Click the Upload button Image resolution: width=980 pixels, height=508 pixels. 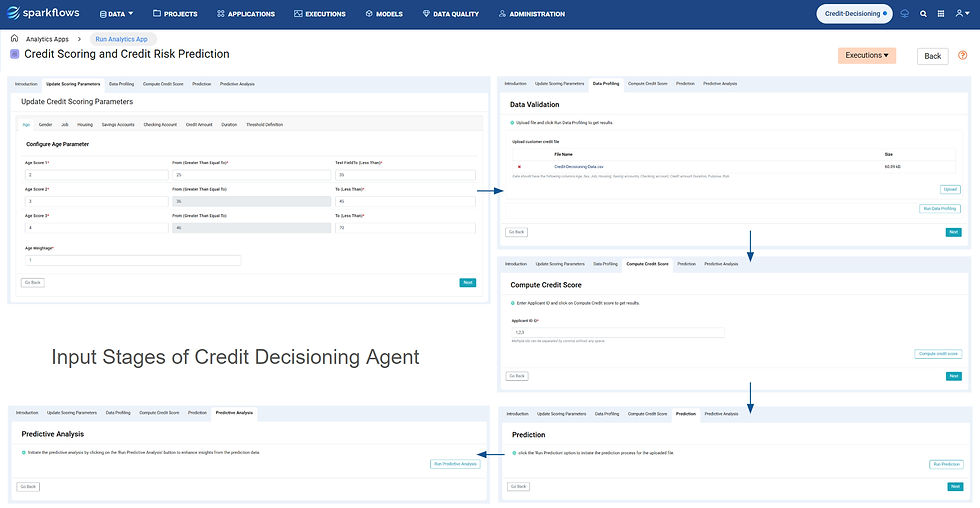tap(950, 189)
